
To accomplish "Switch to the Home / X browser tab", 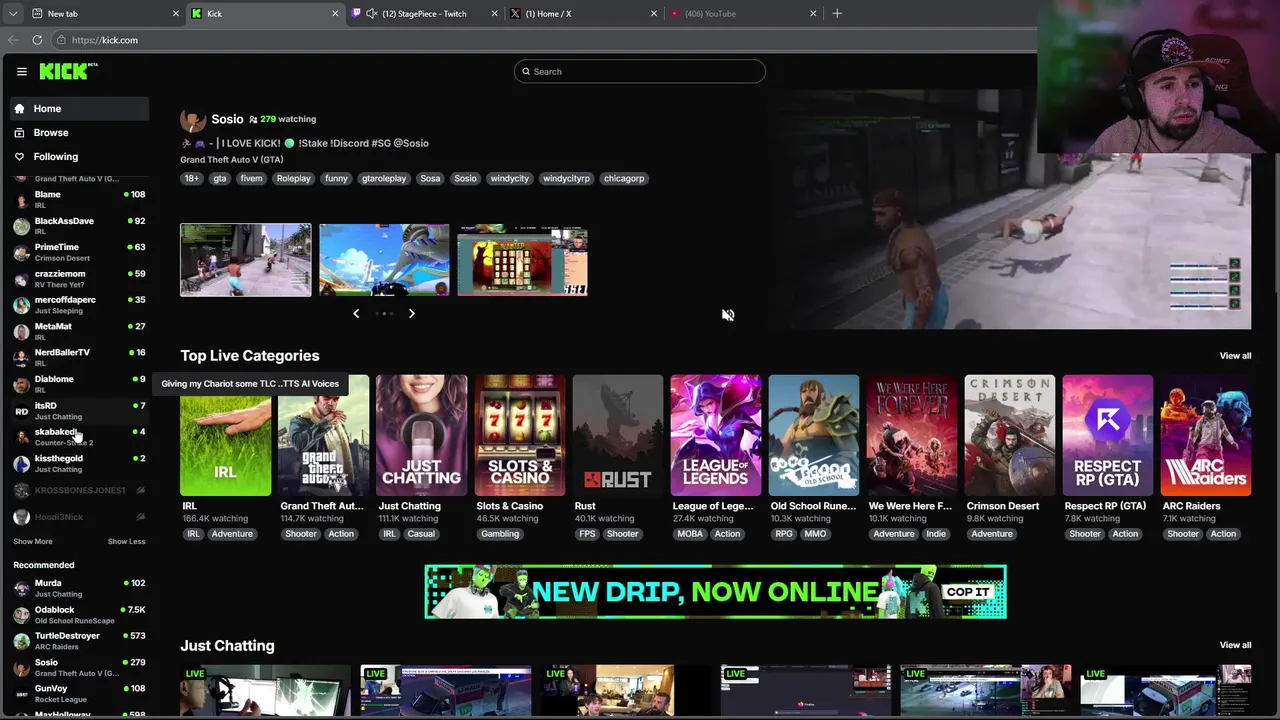I will pyautogui.click(x=582, y=13).
